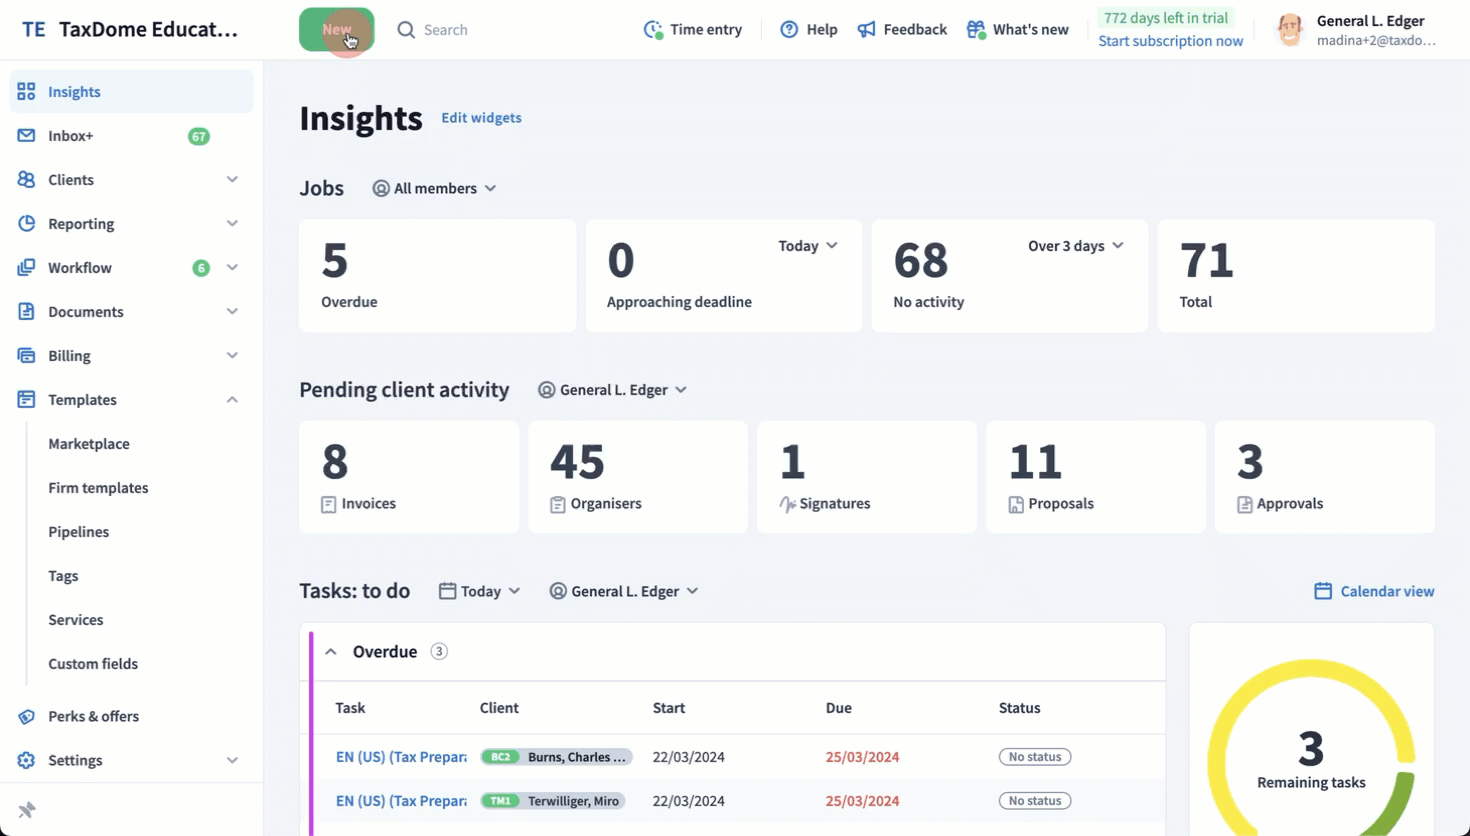Click the Feedback megaphone icon
The width and height of the screenshot is (1470, 836).
(x=867, y=30)
